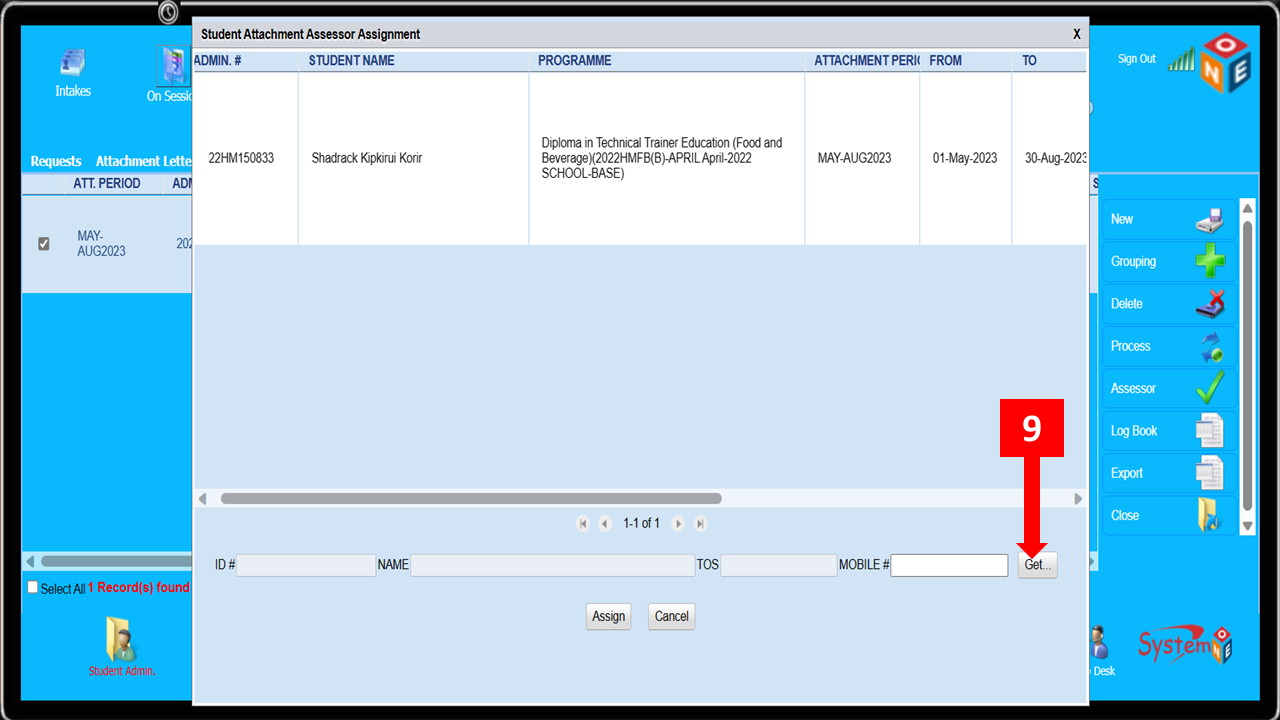The height and width of the screenshot is (720, 1280).
Task: Click the Process arrows icon
Action: pyautogui.click(x=1209, y=347)
